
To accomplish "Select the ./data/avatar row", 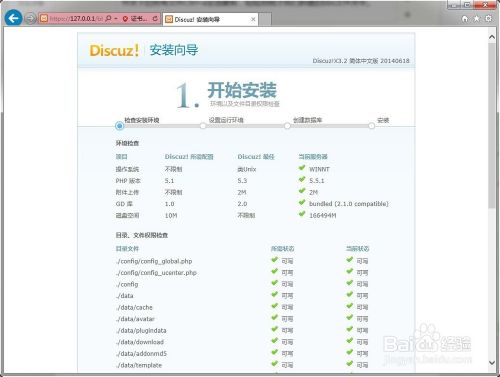I will coord(242,319).
